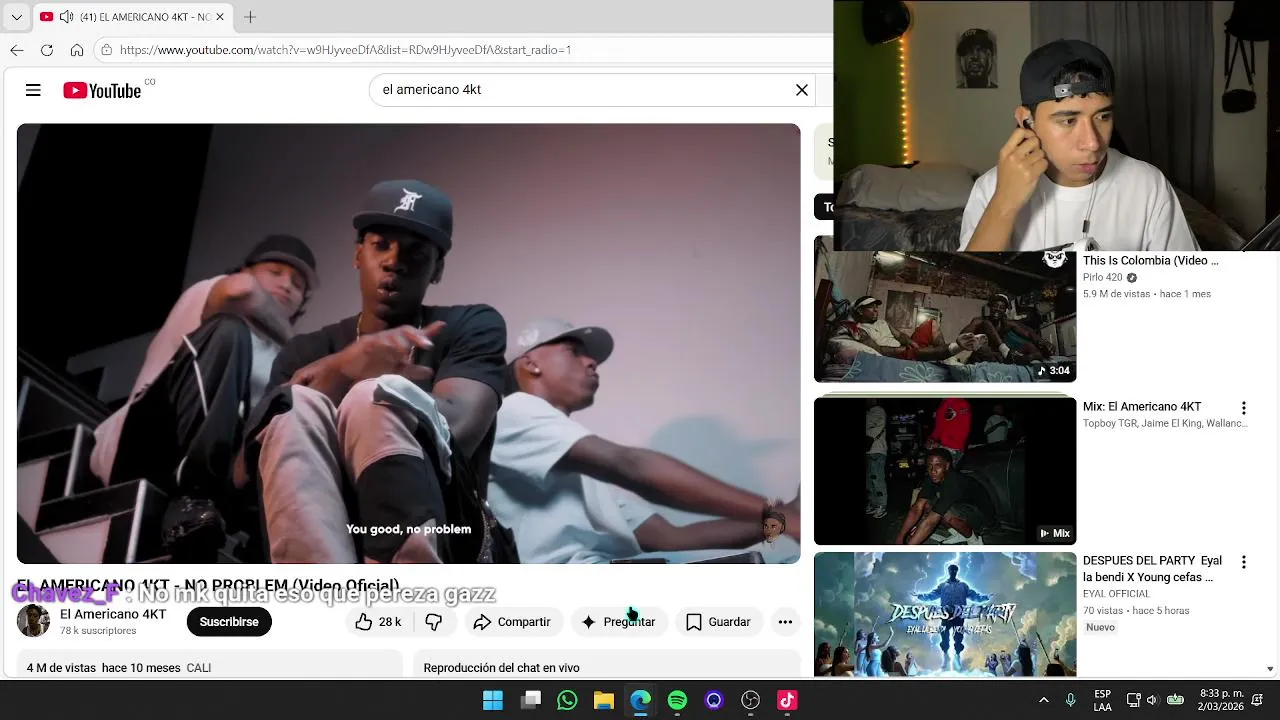Open 'This Is Colombia' video thumbnail
Screen dimensions: 1280x720
coord(945,316)
